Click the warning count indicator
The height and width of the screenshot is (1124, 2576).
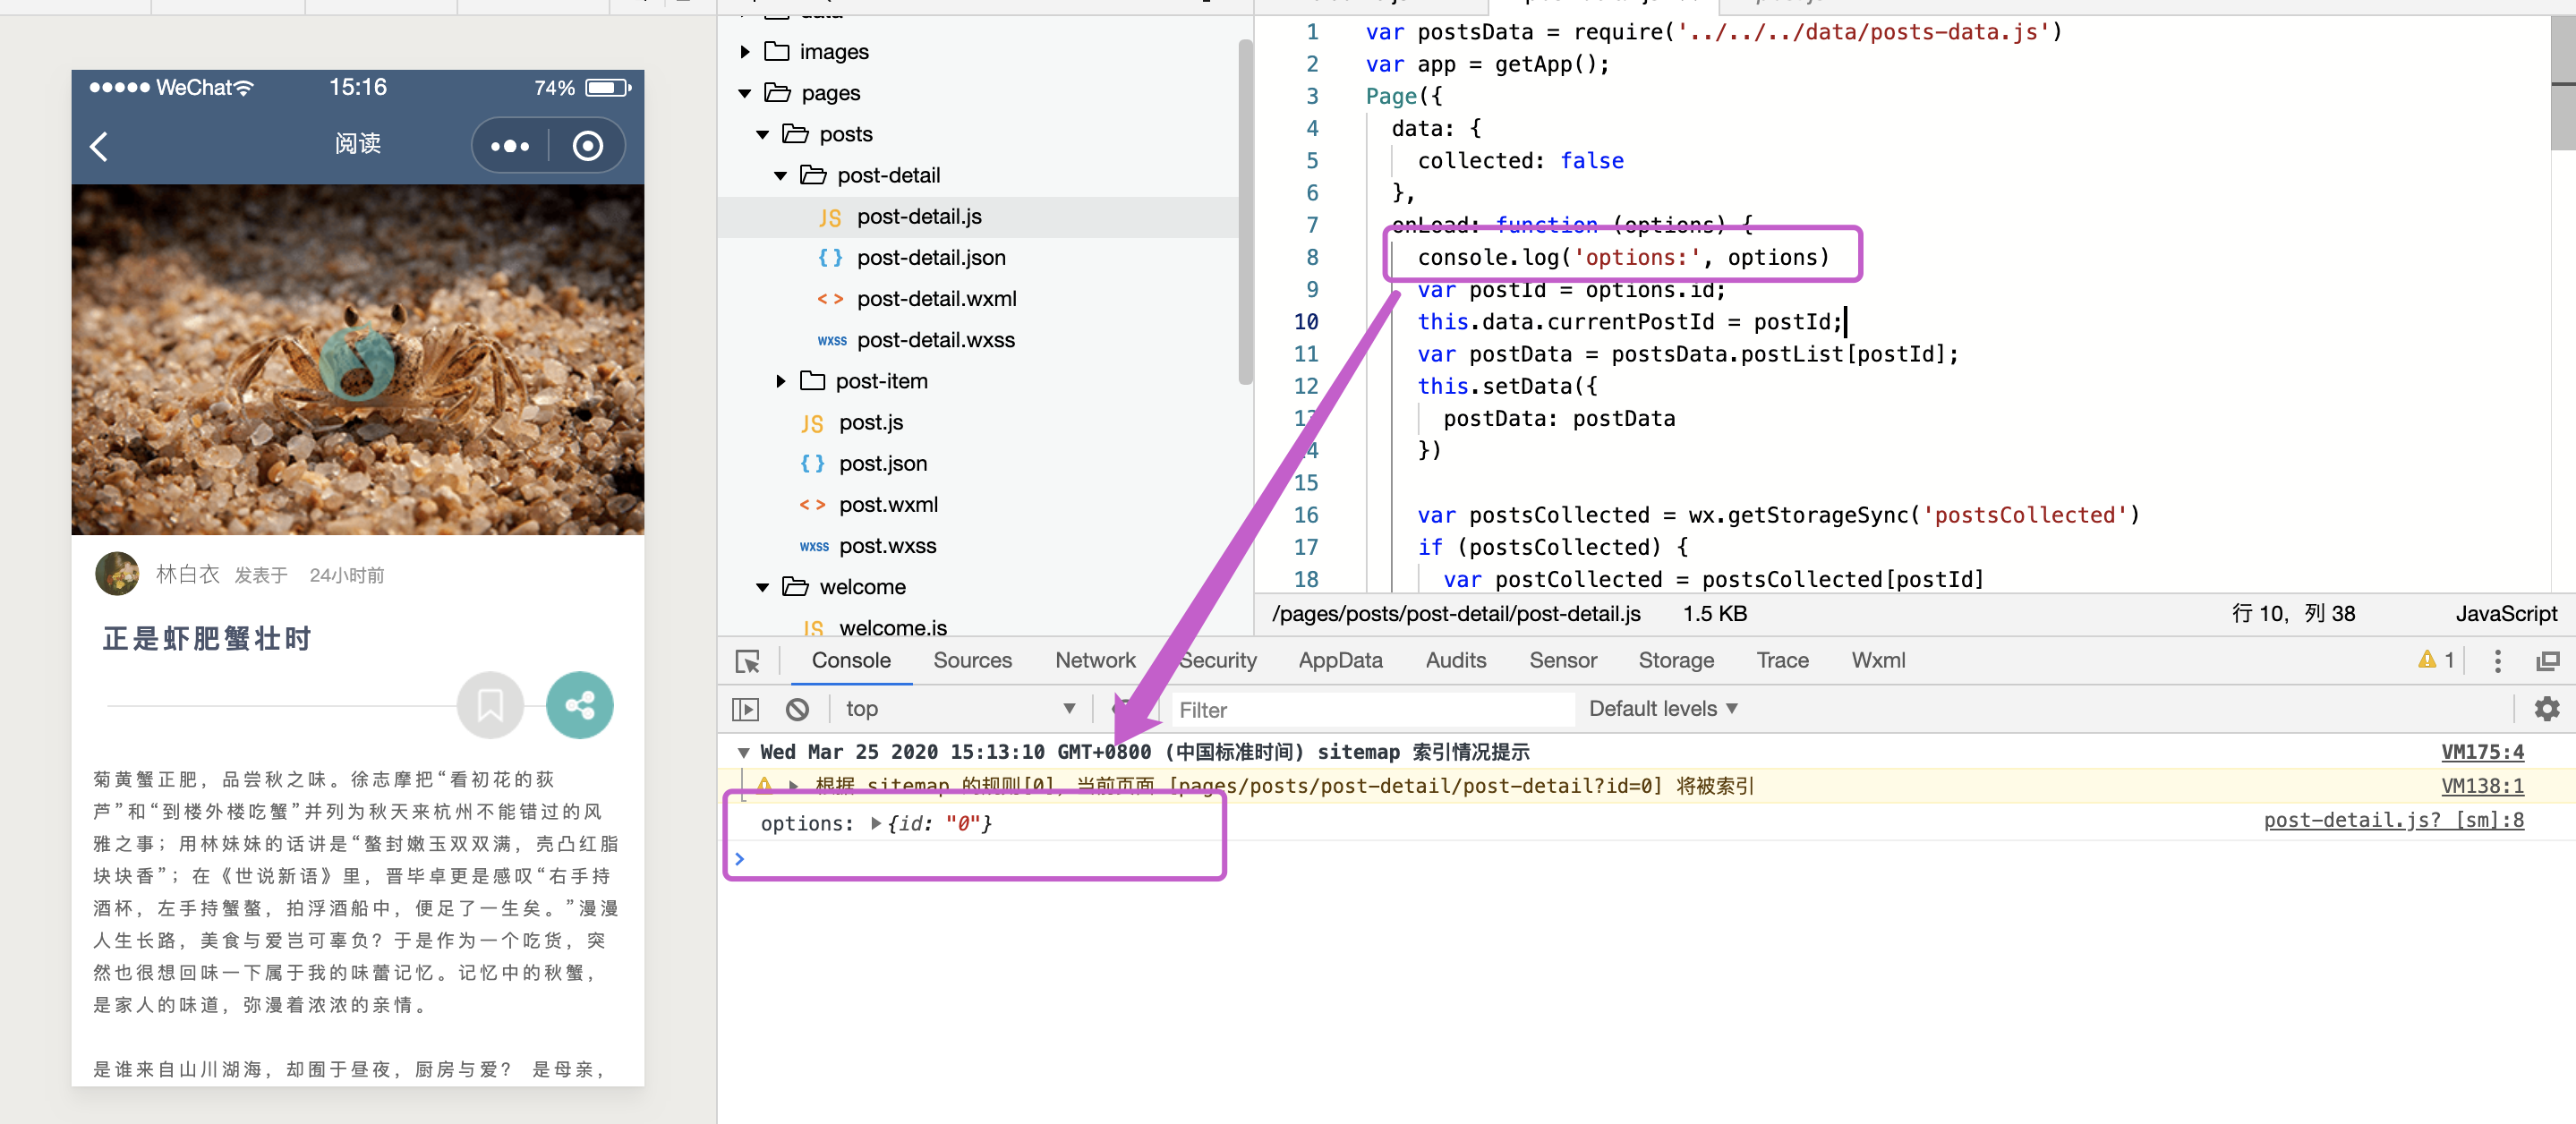tap(2436, 660)
